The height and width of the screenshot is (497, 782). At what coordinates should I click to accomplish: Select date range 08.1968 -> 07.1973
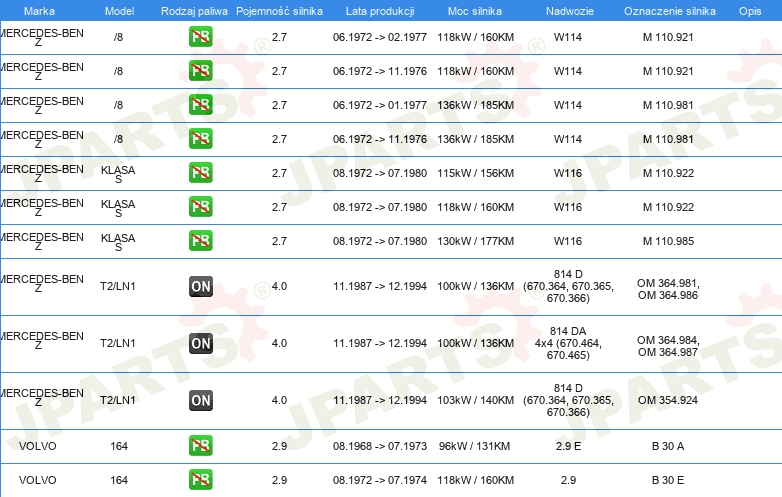point(380,446)
